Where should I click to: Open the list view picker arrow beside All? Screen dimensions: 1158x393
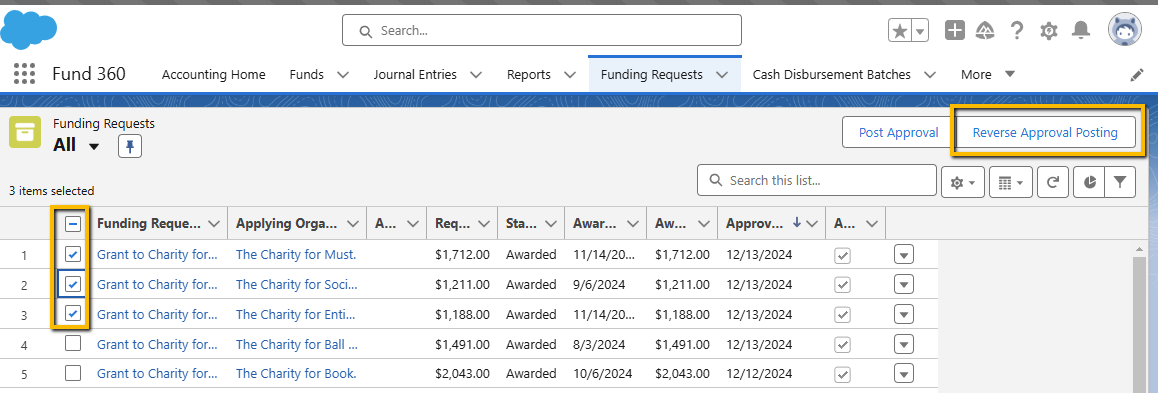tap(94, 146)
